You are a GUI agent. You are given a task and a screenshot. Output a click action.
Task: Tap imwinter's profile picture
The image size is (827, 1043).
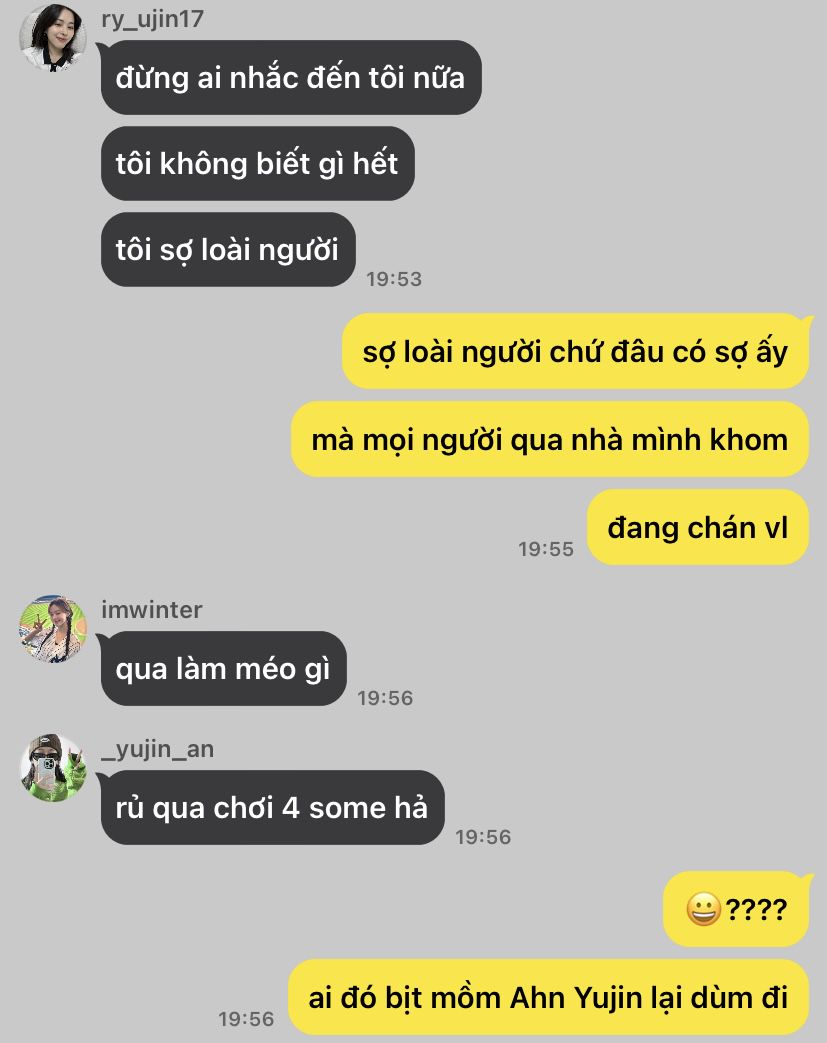tap(53, 629)
